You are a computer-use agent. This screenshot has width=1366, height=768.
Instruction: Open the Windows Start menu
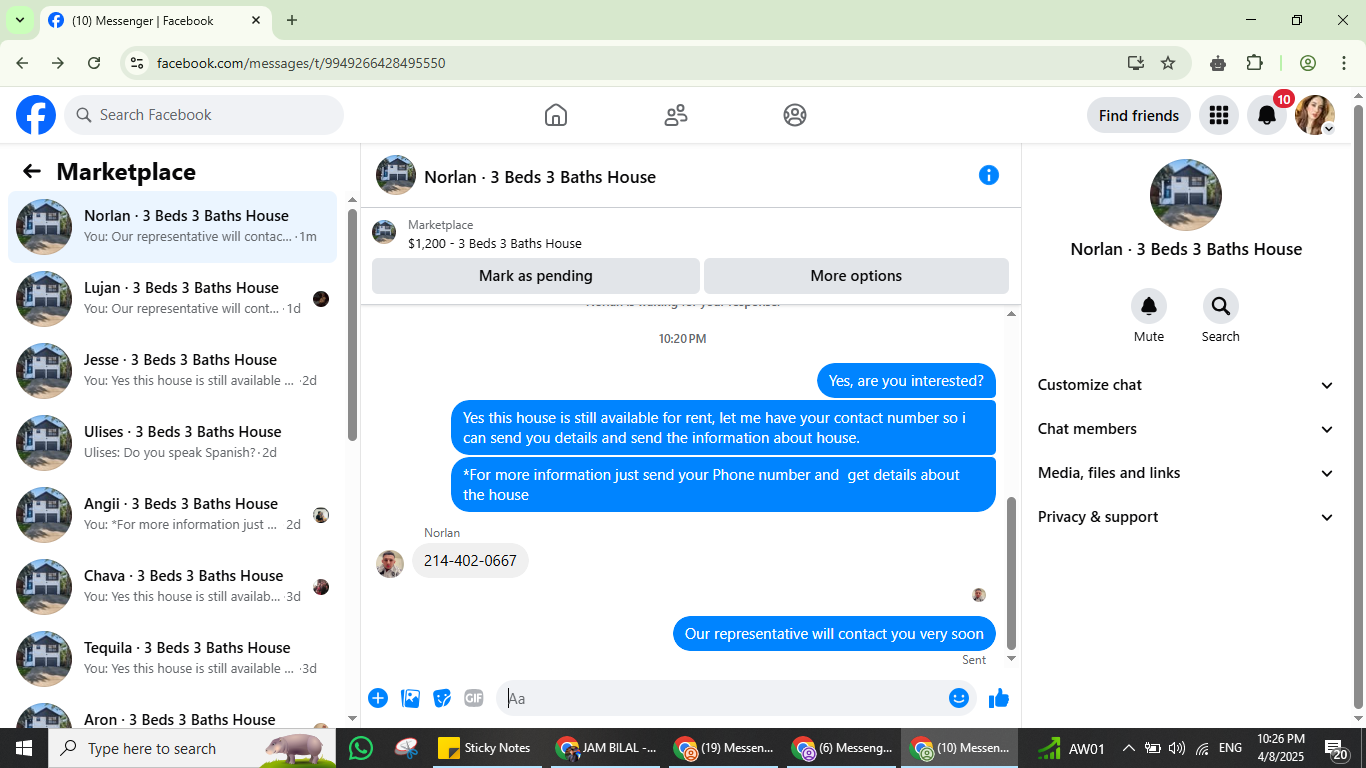tap(24, 748)
